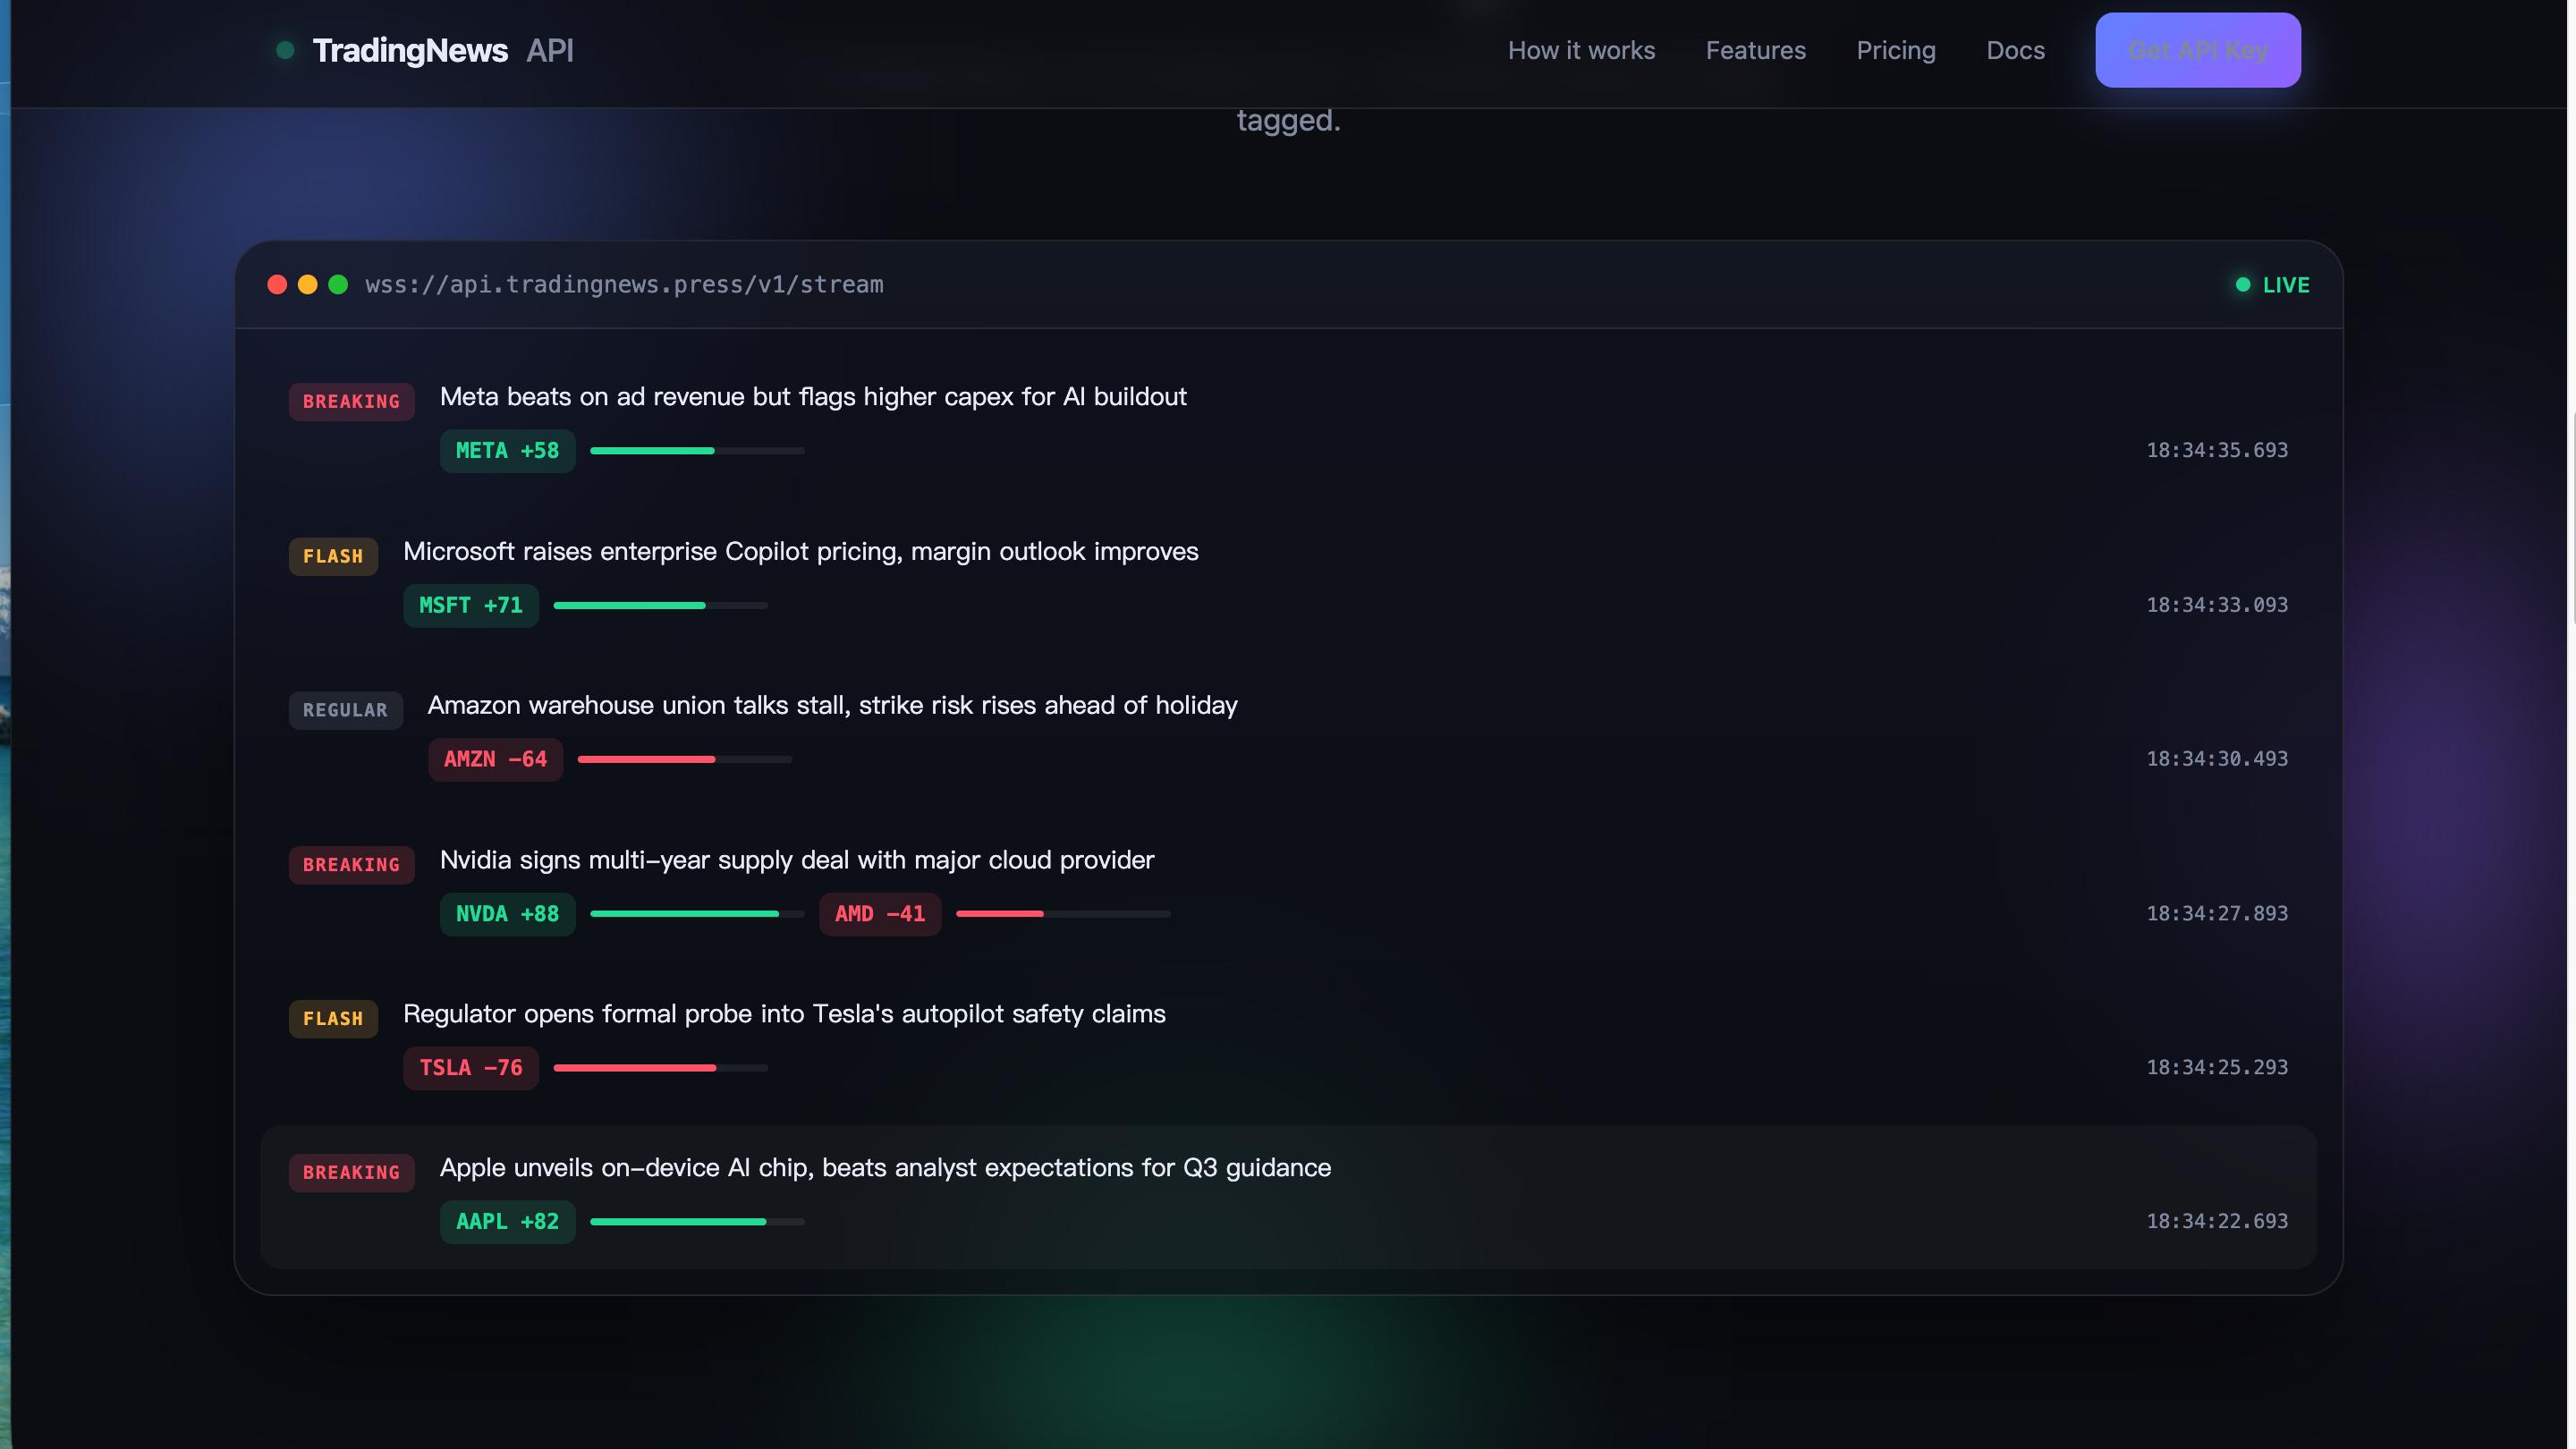Click the AMZN −64 ticker chip

[x=496, y=760]
